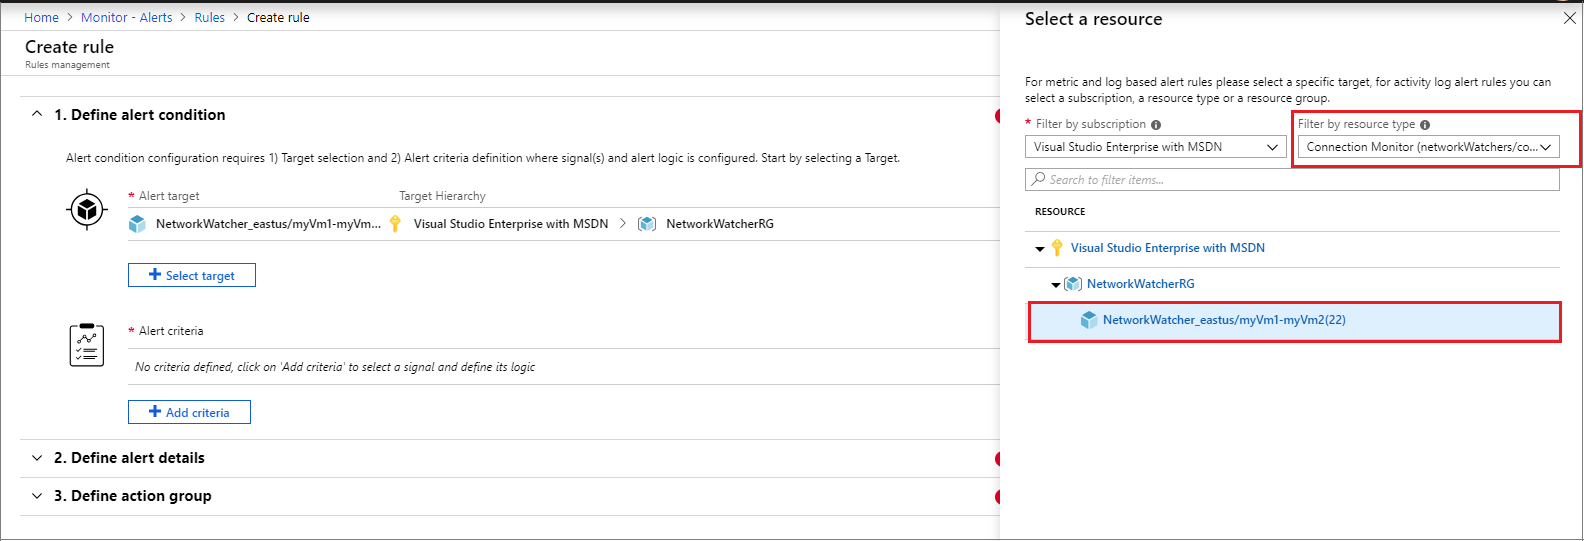Click the cube icon beside myVm1-myVm2(22) resource
The width and height of the screenshot is (1584, 541).
click(1089, 320)
